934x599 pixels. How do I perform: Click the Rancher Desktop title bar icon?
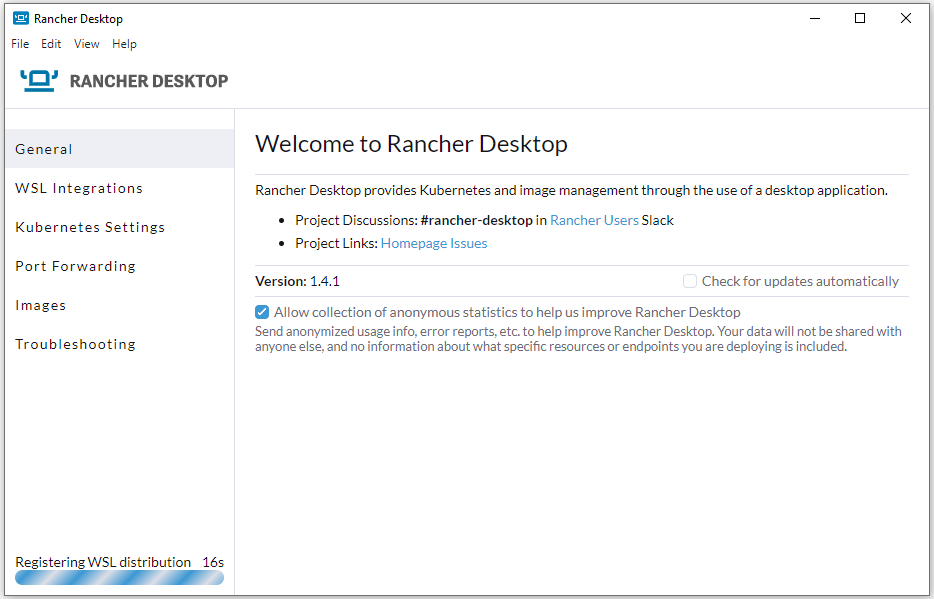21,18
